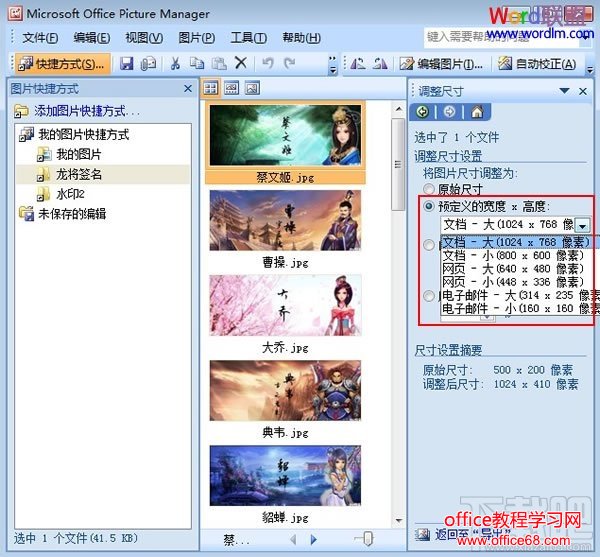600x557 pixels.
Task: Click the Home icon in task pane
Action: (477, 112)
